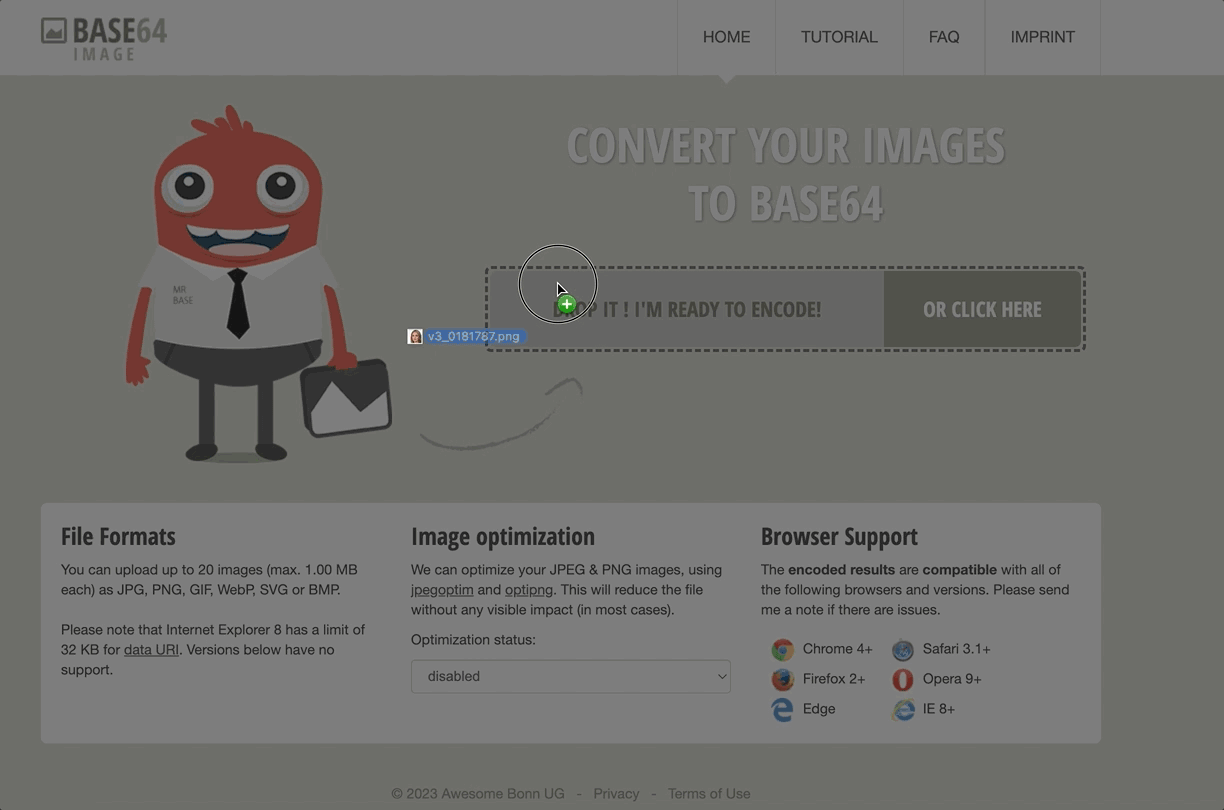Click the File Formats heading

tap(118, 536)
